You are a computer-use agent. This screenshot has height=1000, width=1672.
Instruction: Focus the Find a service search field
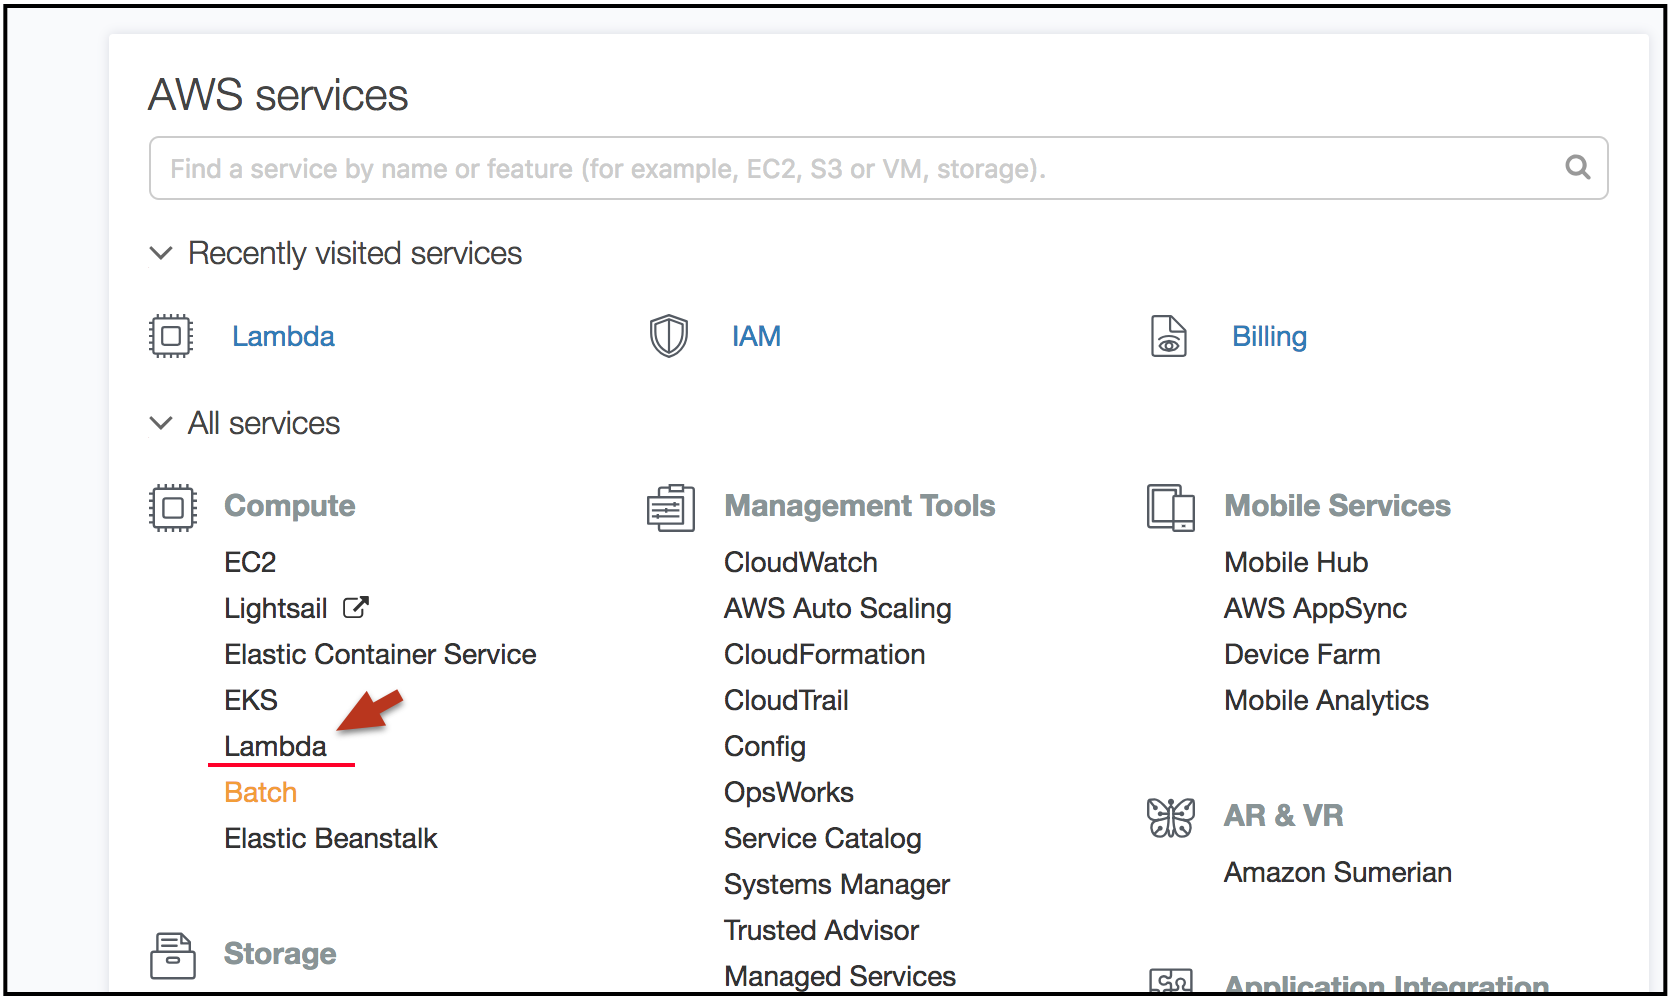point(878,168)
